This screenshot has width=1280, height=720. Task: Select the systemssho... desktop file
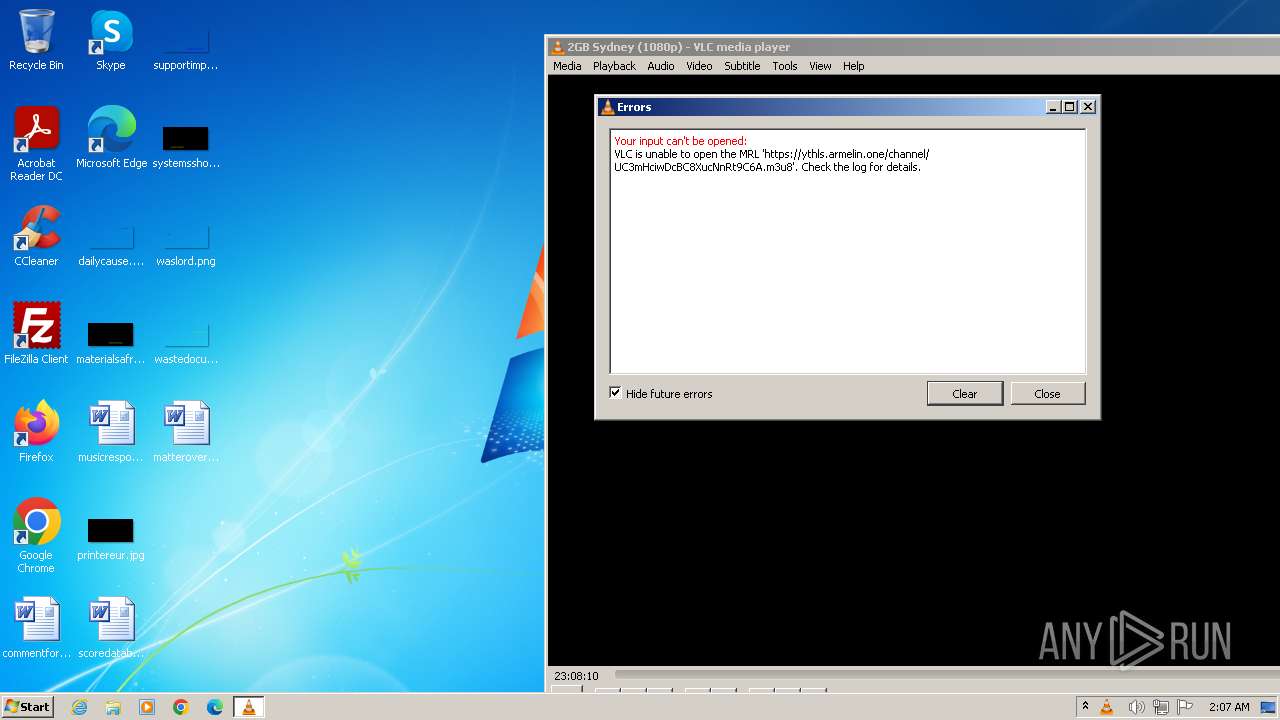click(186, 148)
